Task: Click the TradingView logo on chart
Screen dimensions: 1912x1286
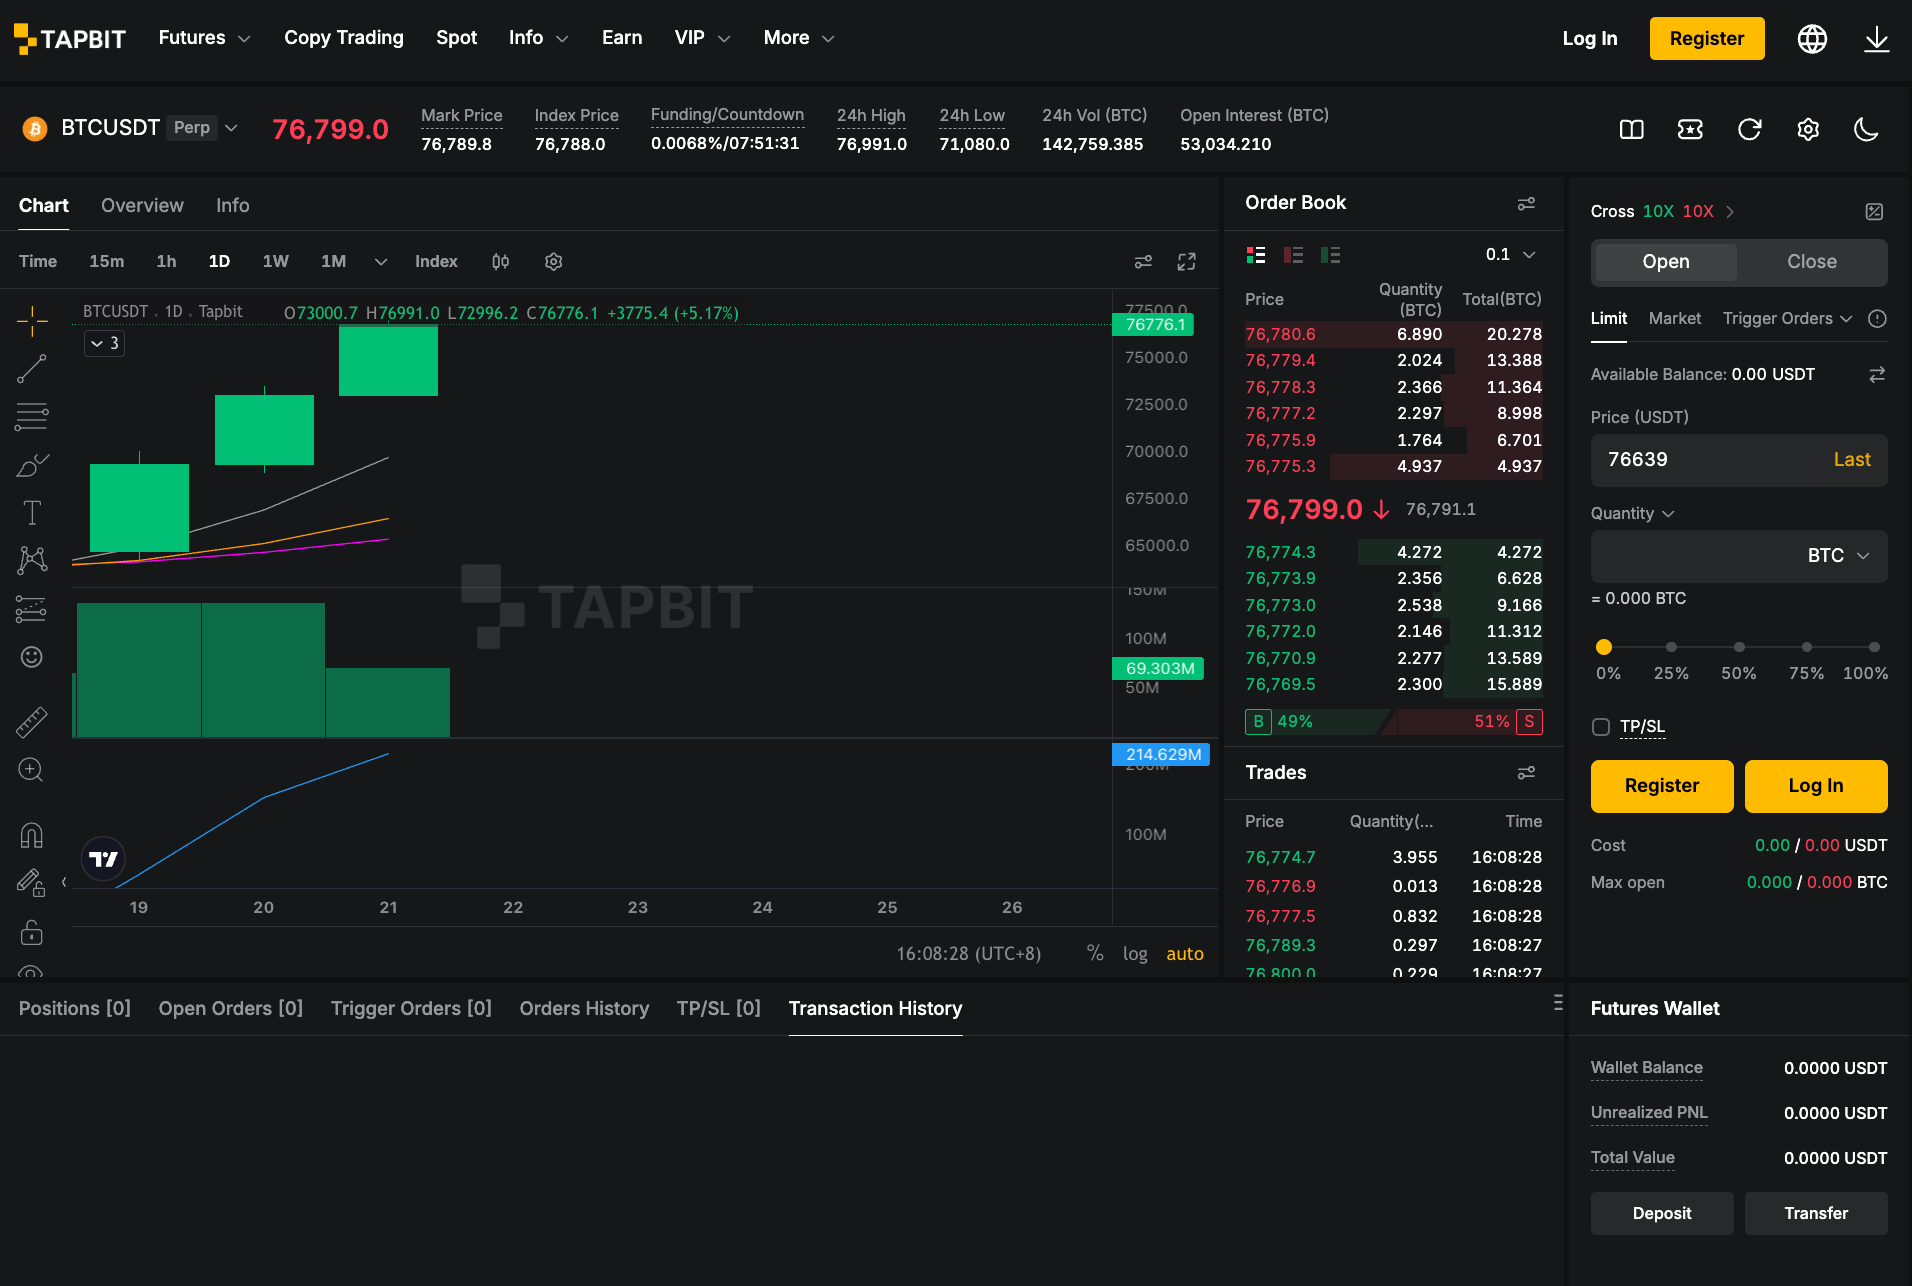Action: coord(103,859)
